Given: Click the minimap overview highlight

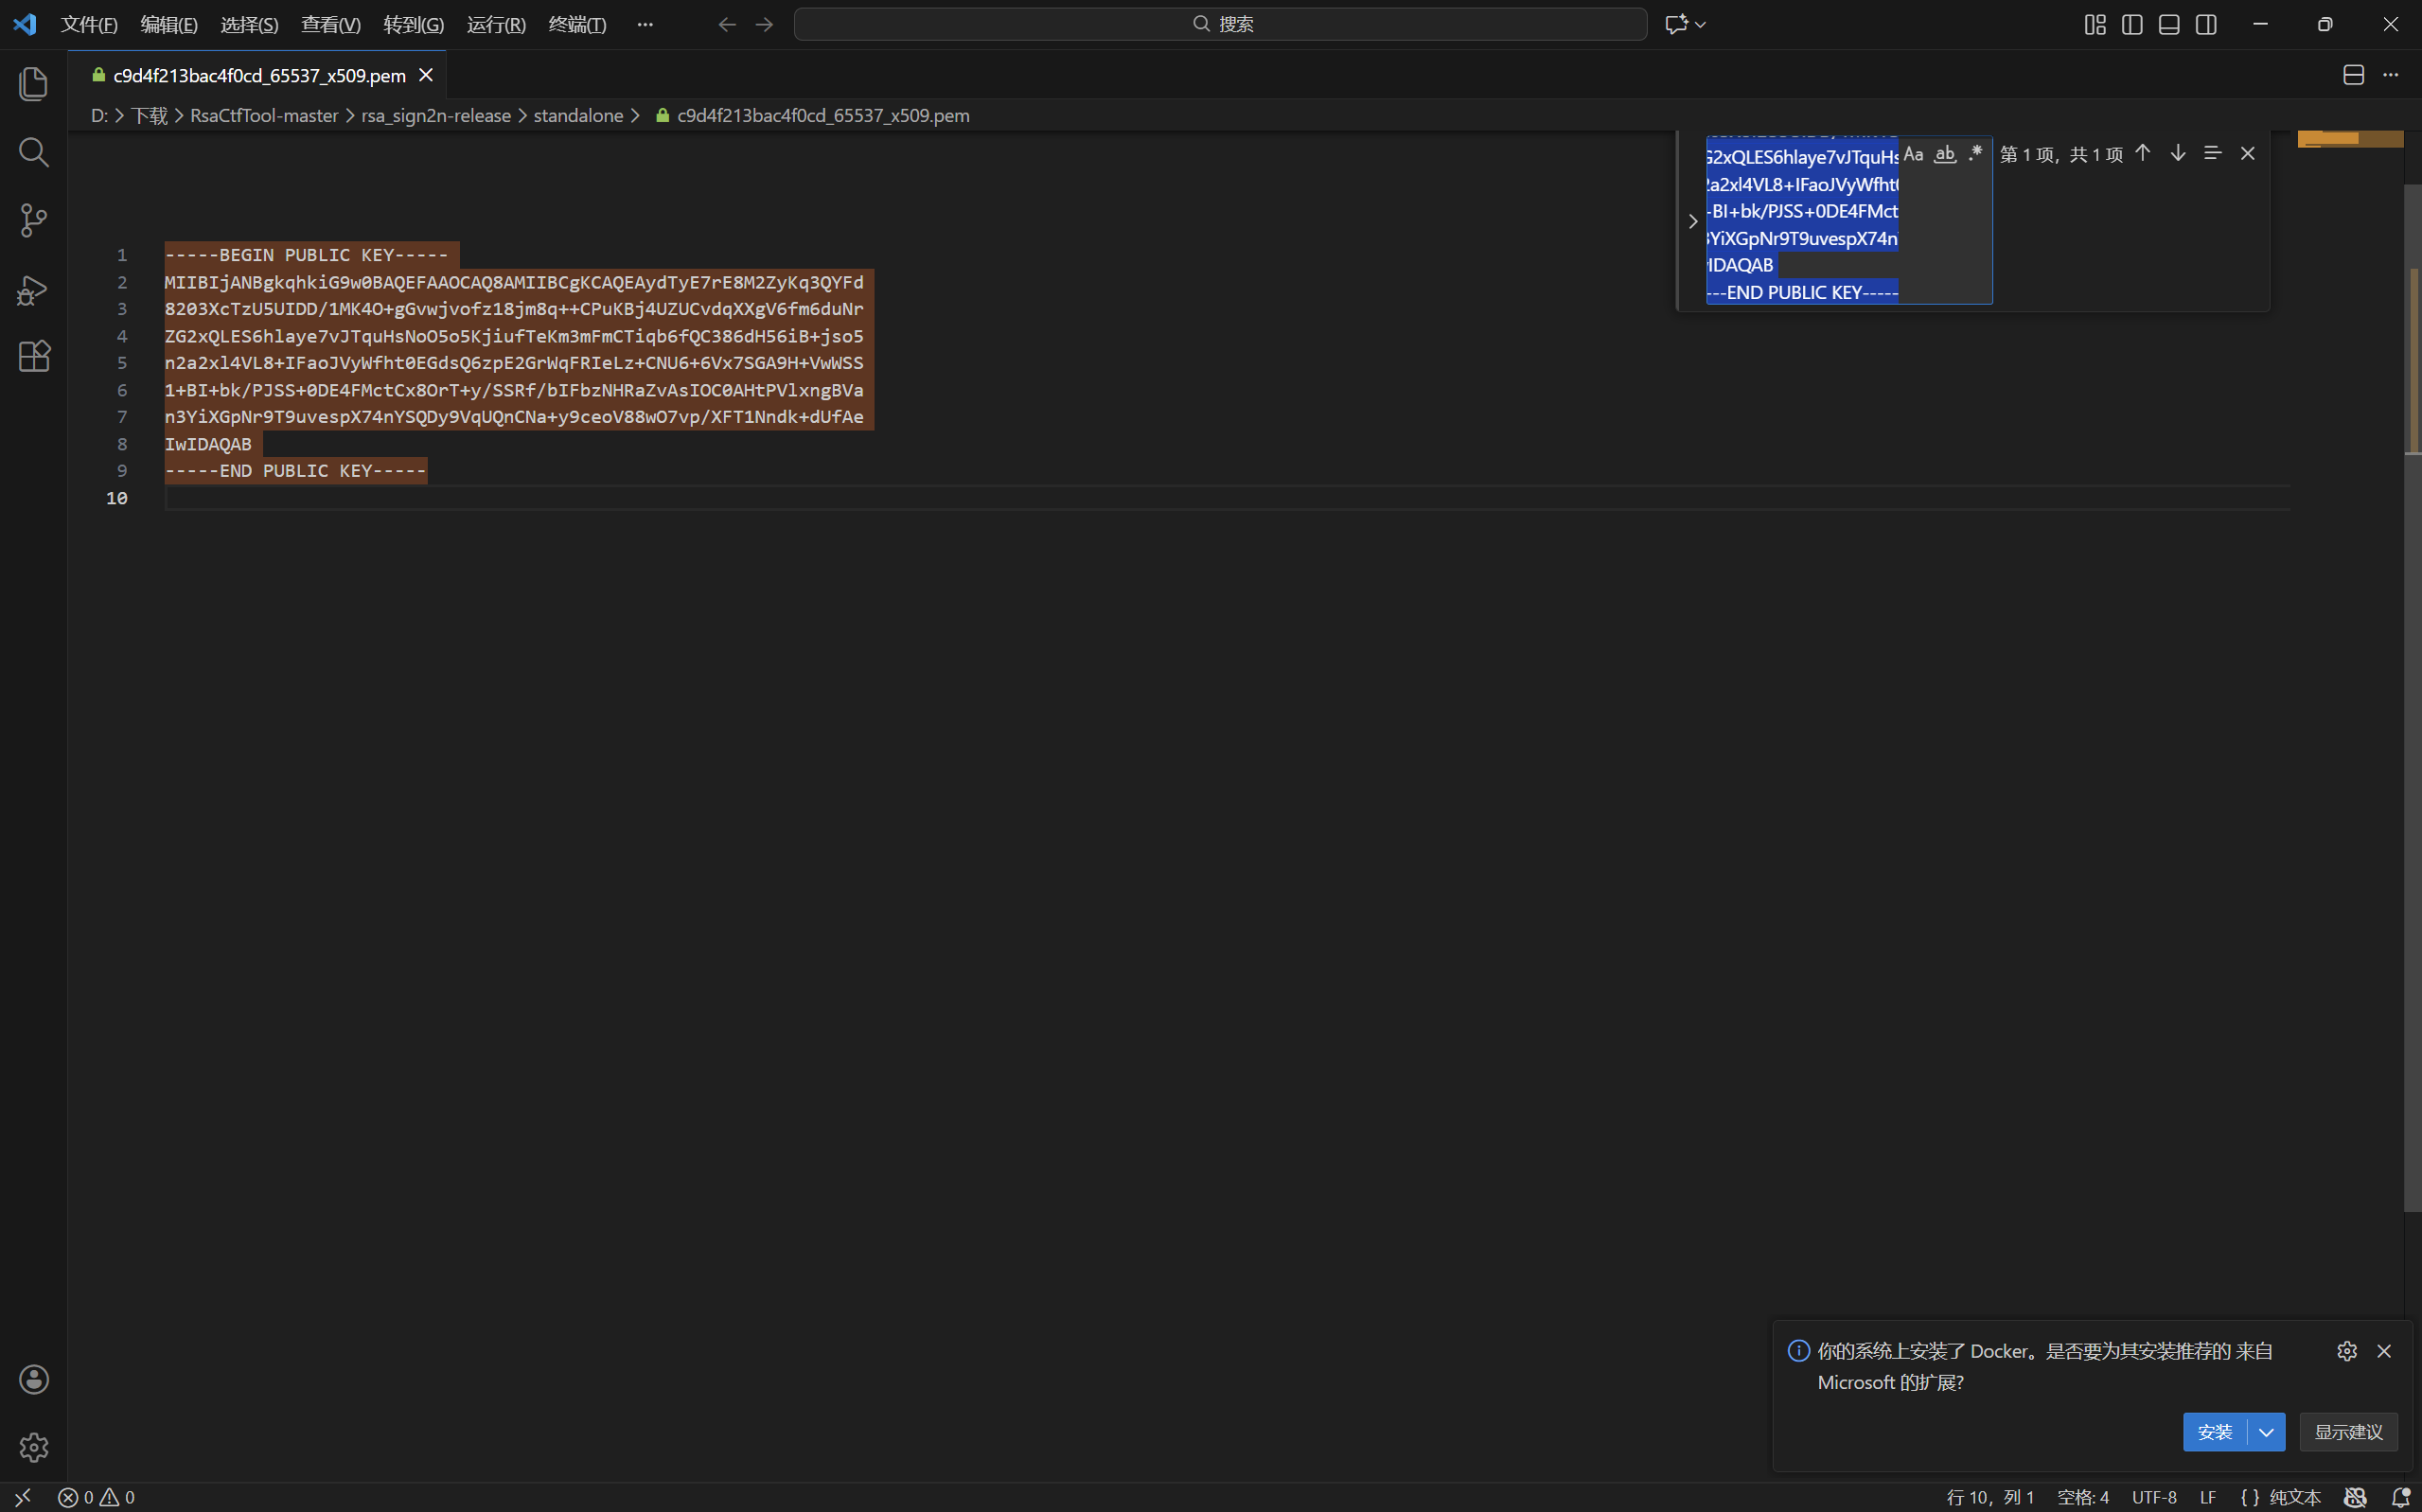Looking at the screenshot, I should (2350, 139).
